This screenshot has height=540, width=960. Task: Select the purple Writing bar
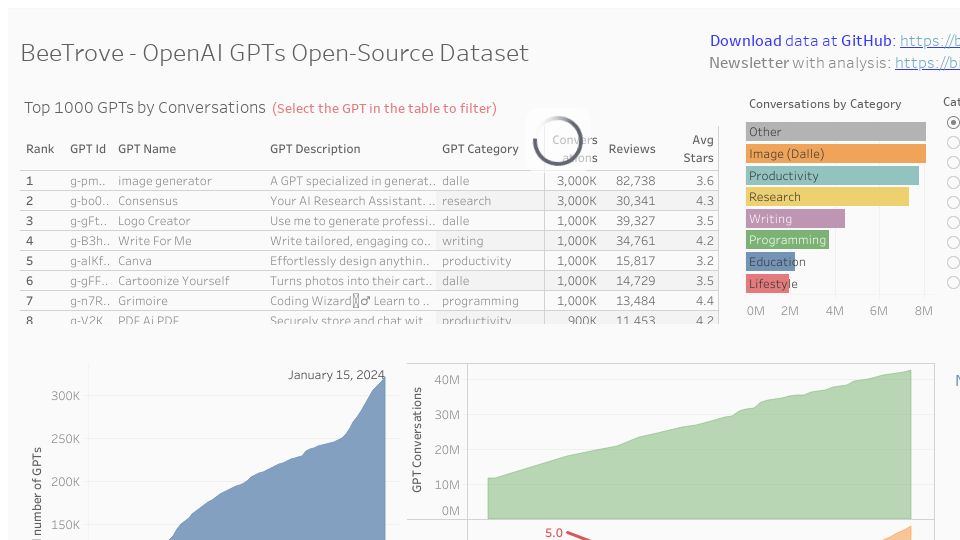(x=795, y=219)
